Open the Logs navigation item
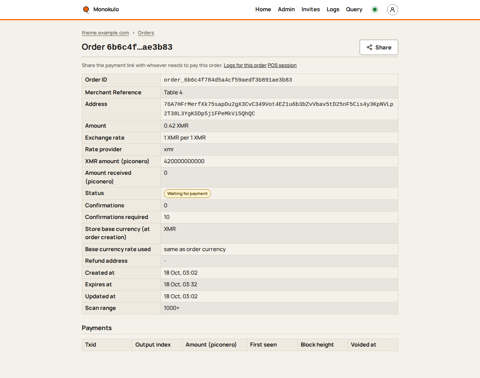Viewport: 480px width, 378px height. (x=333, y=9)
